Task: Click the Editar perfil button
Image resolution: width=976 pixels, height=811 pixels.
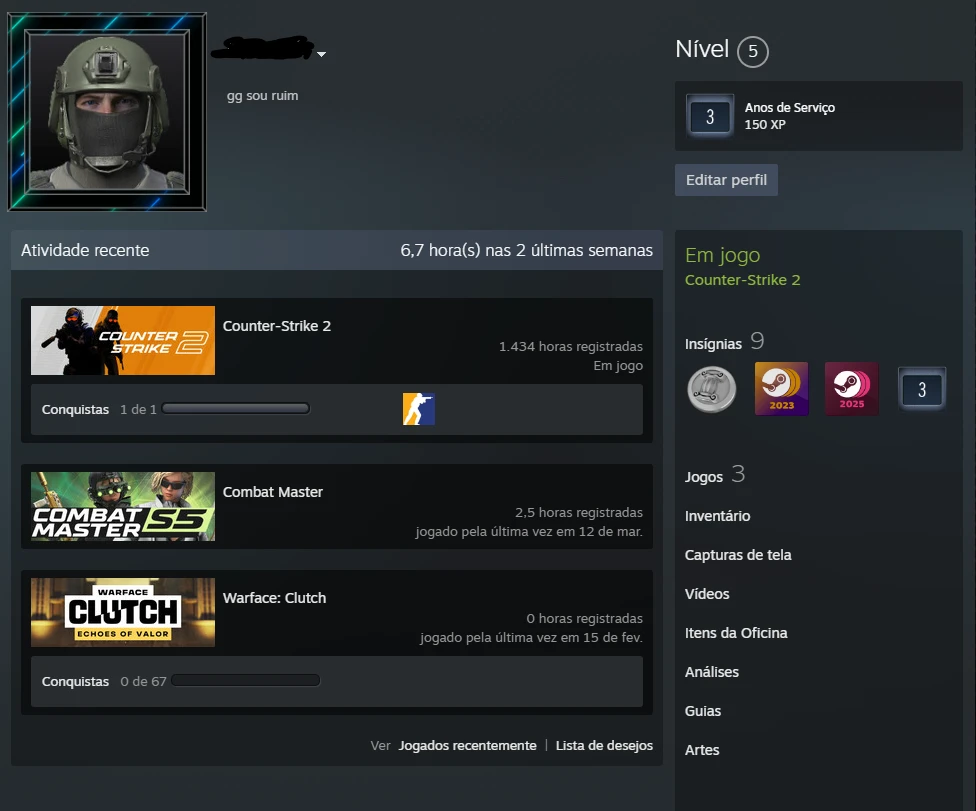Action: click(726, 180)
